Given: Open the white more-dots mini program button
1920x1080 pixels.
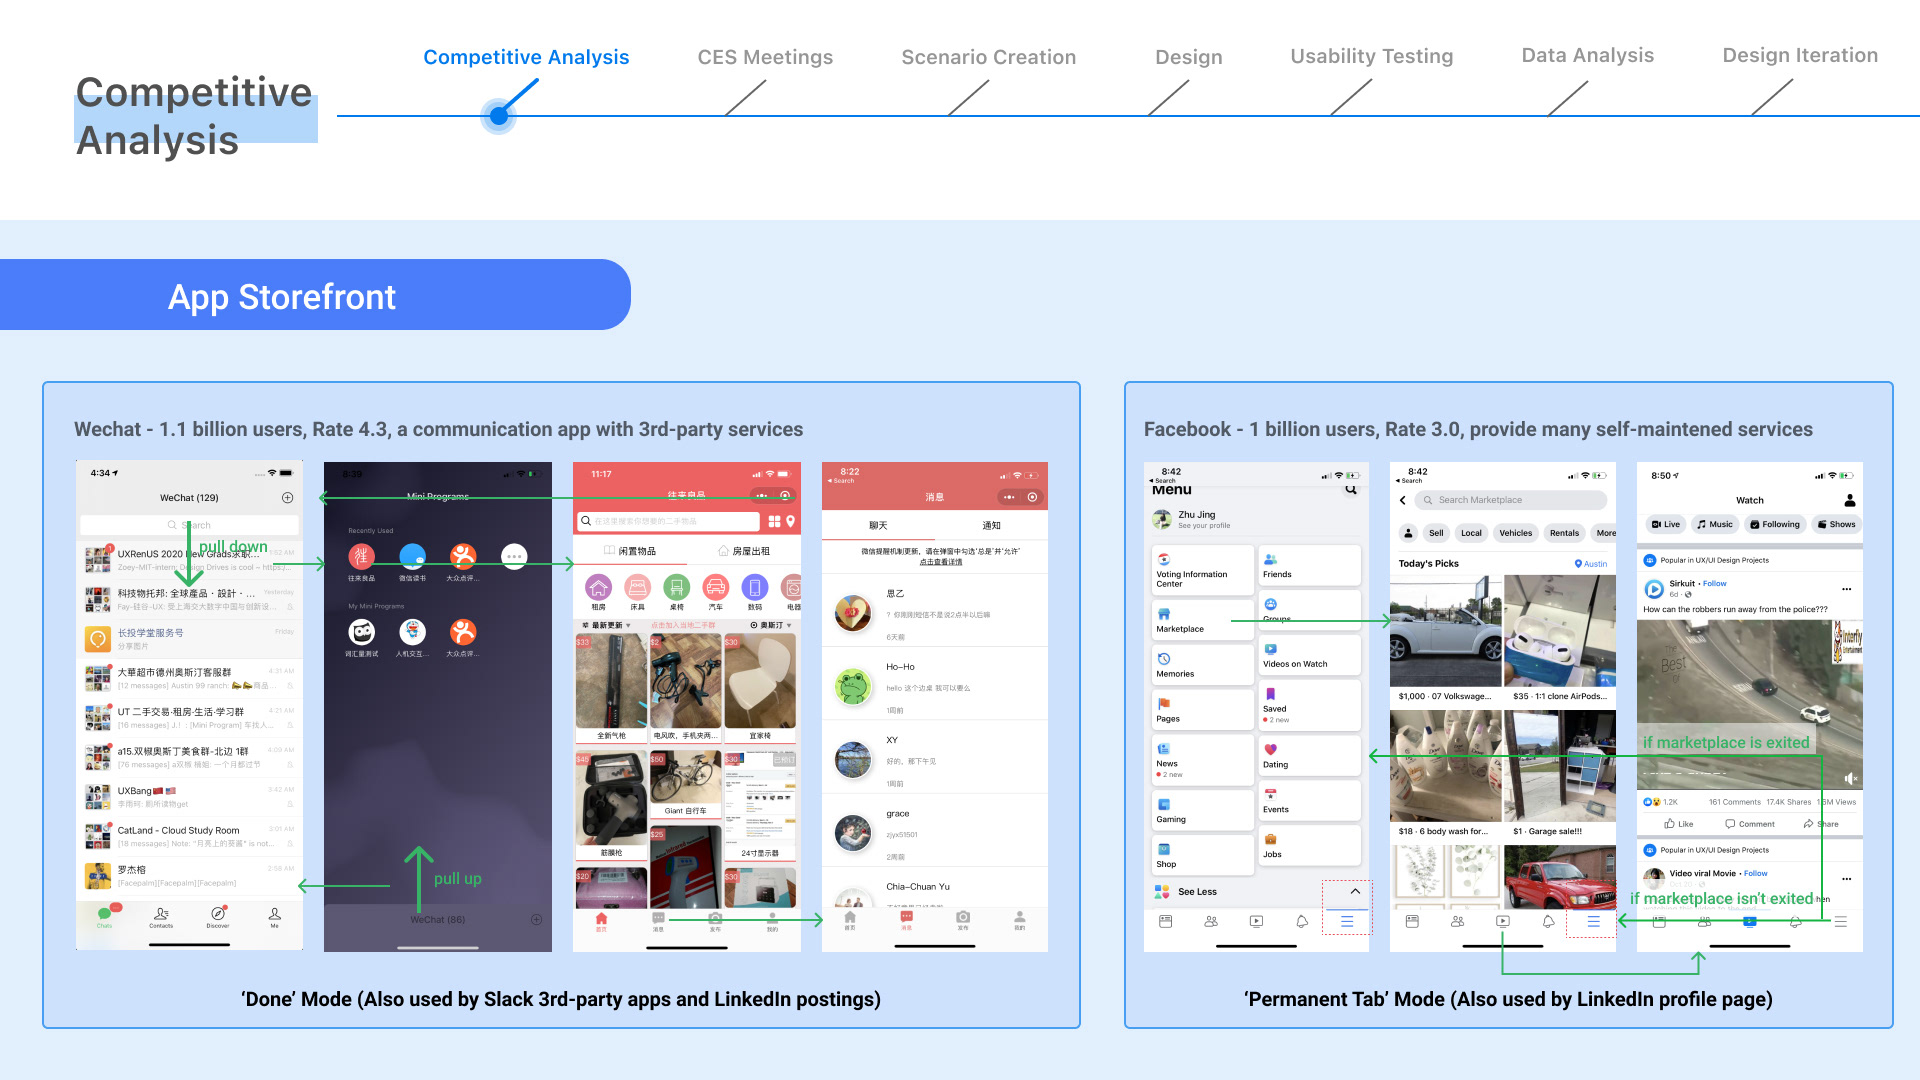Looking at the screenshot, I should [x=514, y=556].
